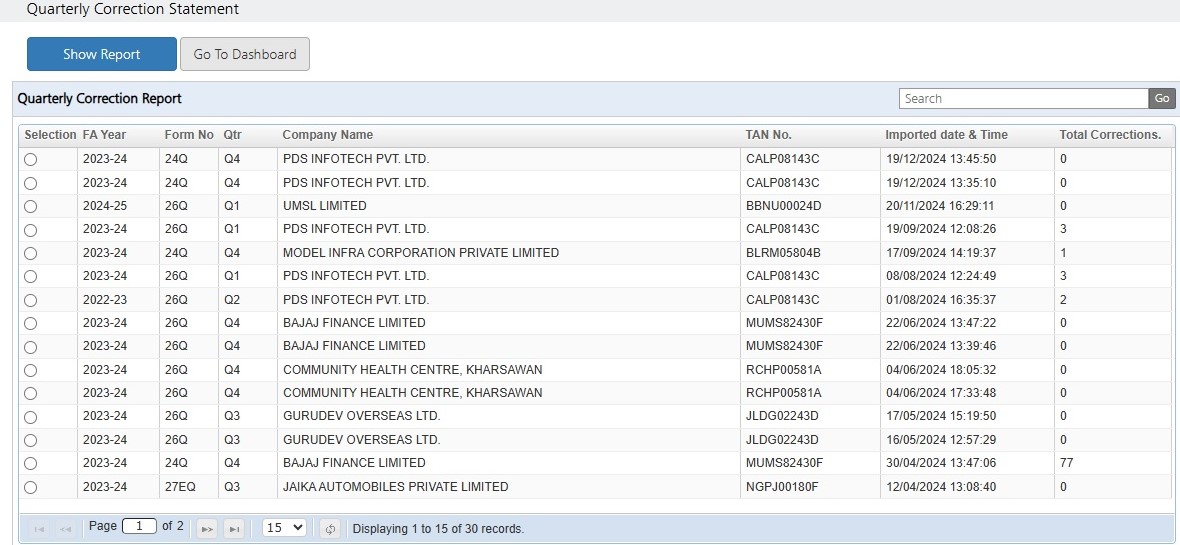Click the Go search button
1180x545 pixels.
click(1162, 99)
